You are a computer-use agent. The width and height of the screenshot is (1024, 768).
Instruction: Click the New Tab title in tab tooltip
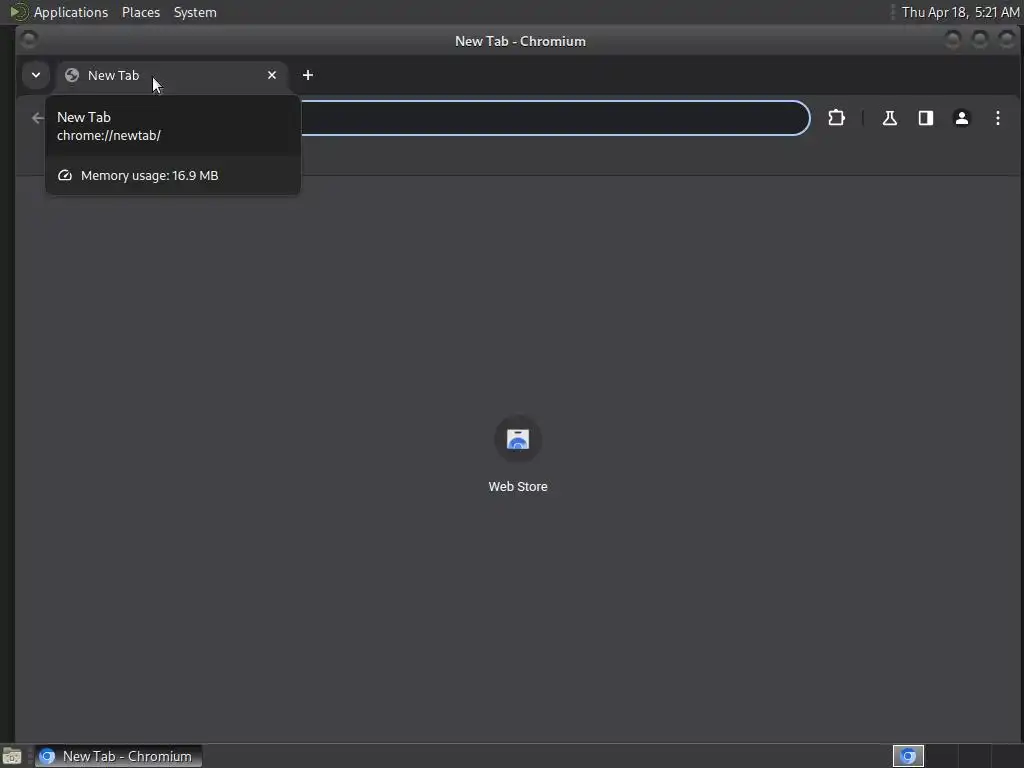[84, 118]
